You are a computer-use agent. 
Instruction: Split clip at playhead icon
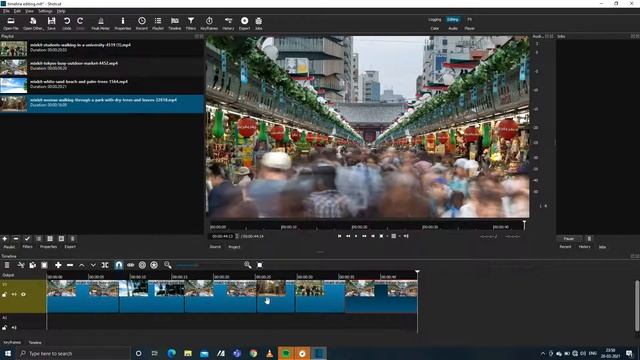pos(105,265)
